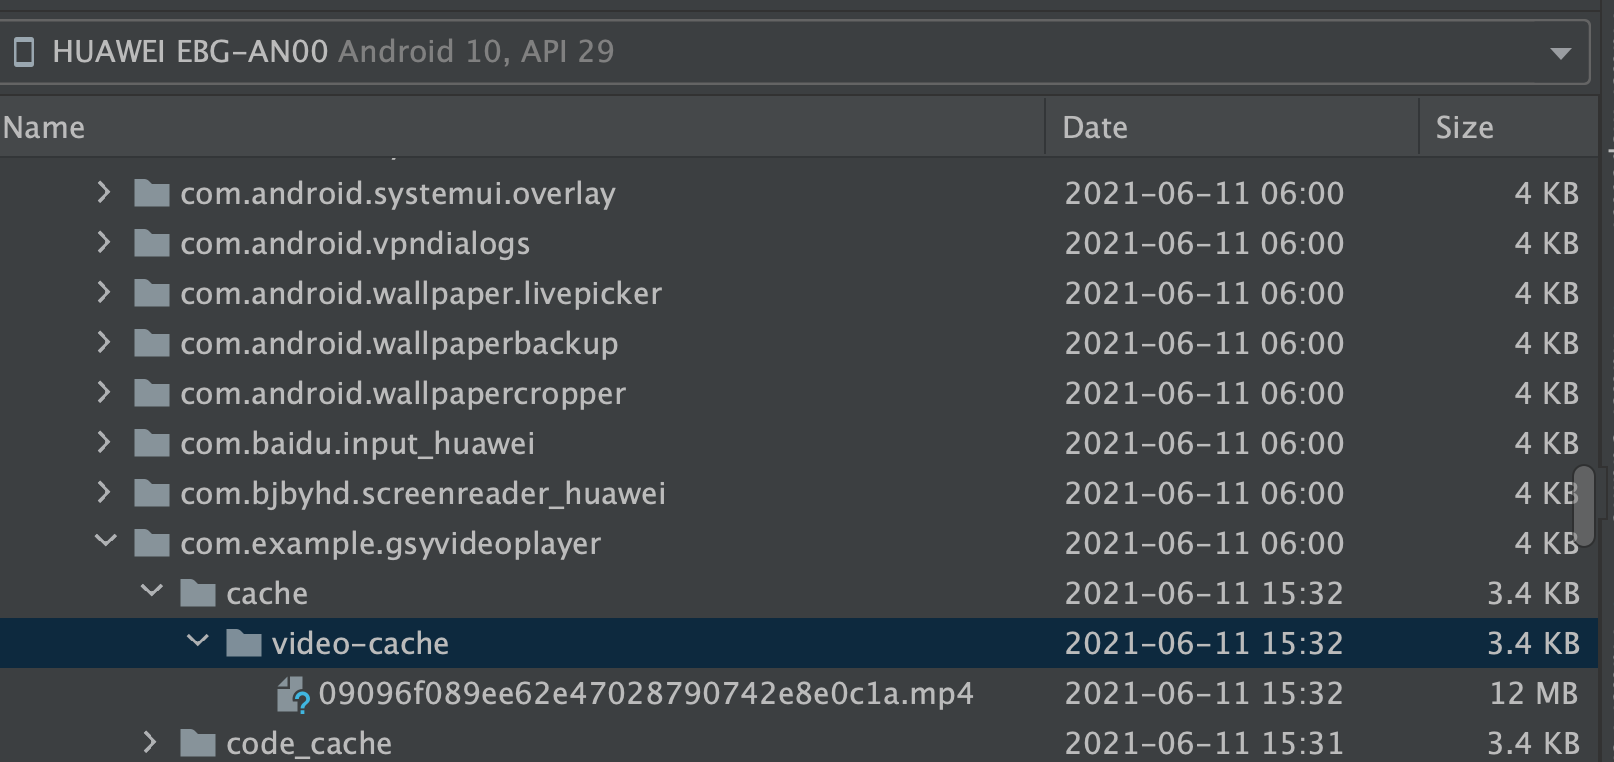This screenshot has height=762, width=1614.
Task: Click the folder icon next to cache
Action: click(200, 592)
